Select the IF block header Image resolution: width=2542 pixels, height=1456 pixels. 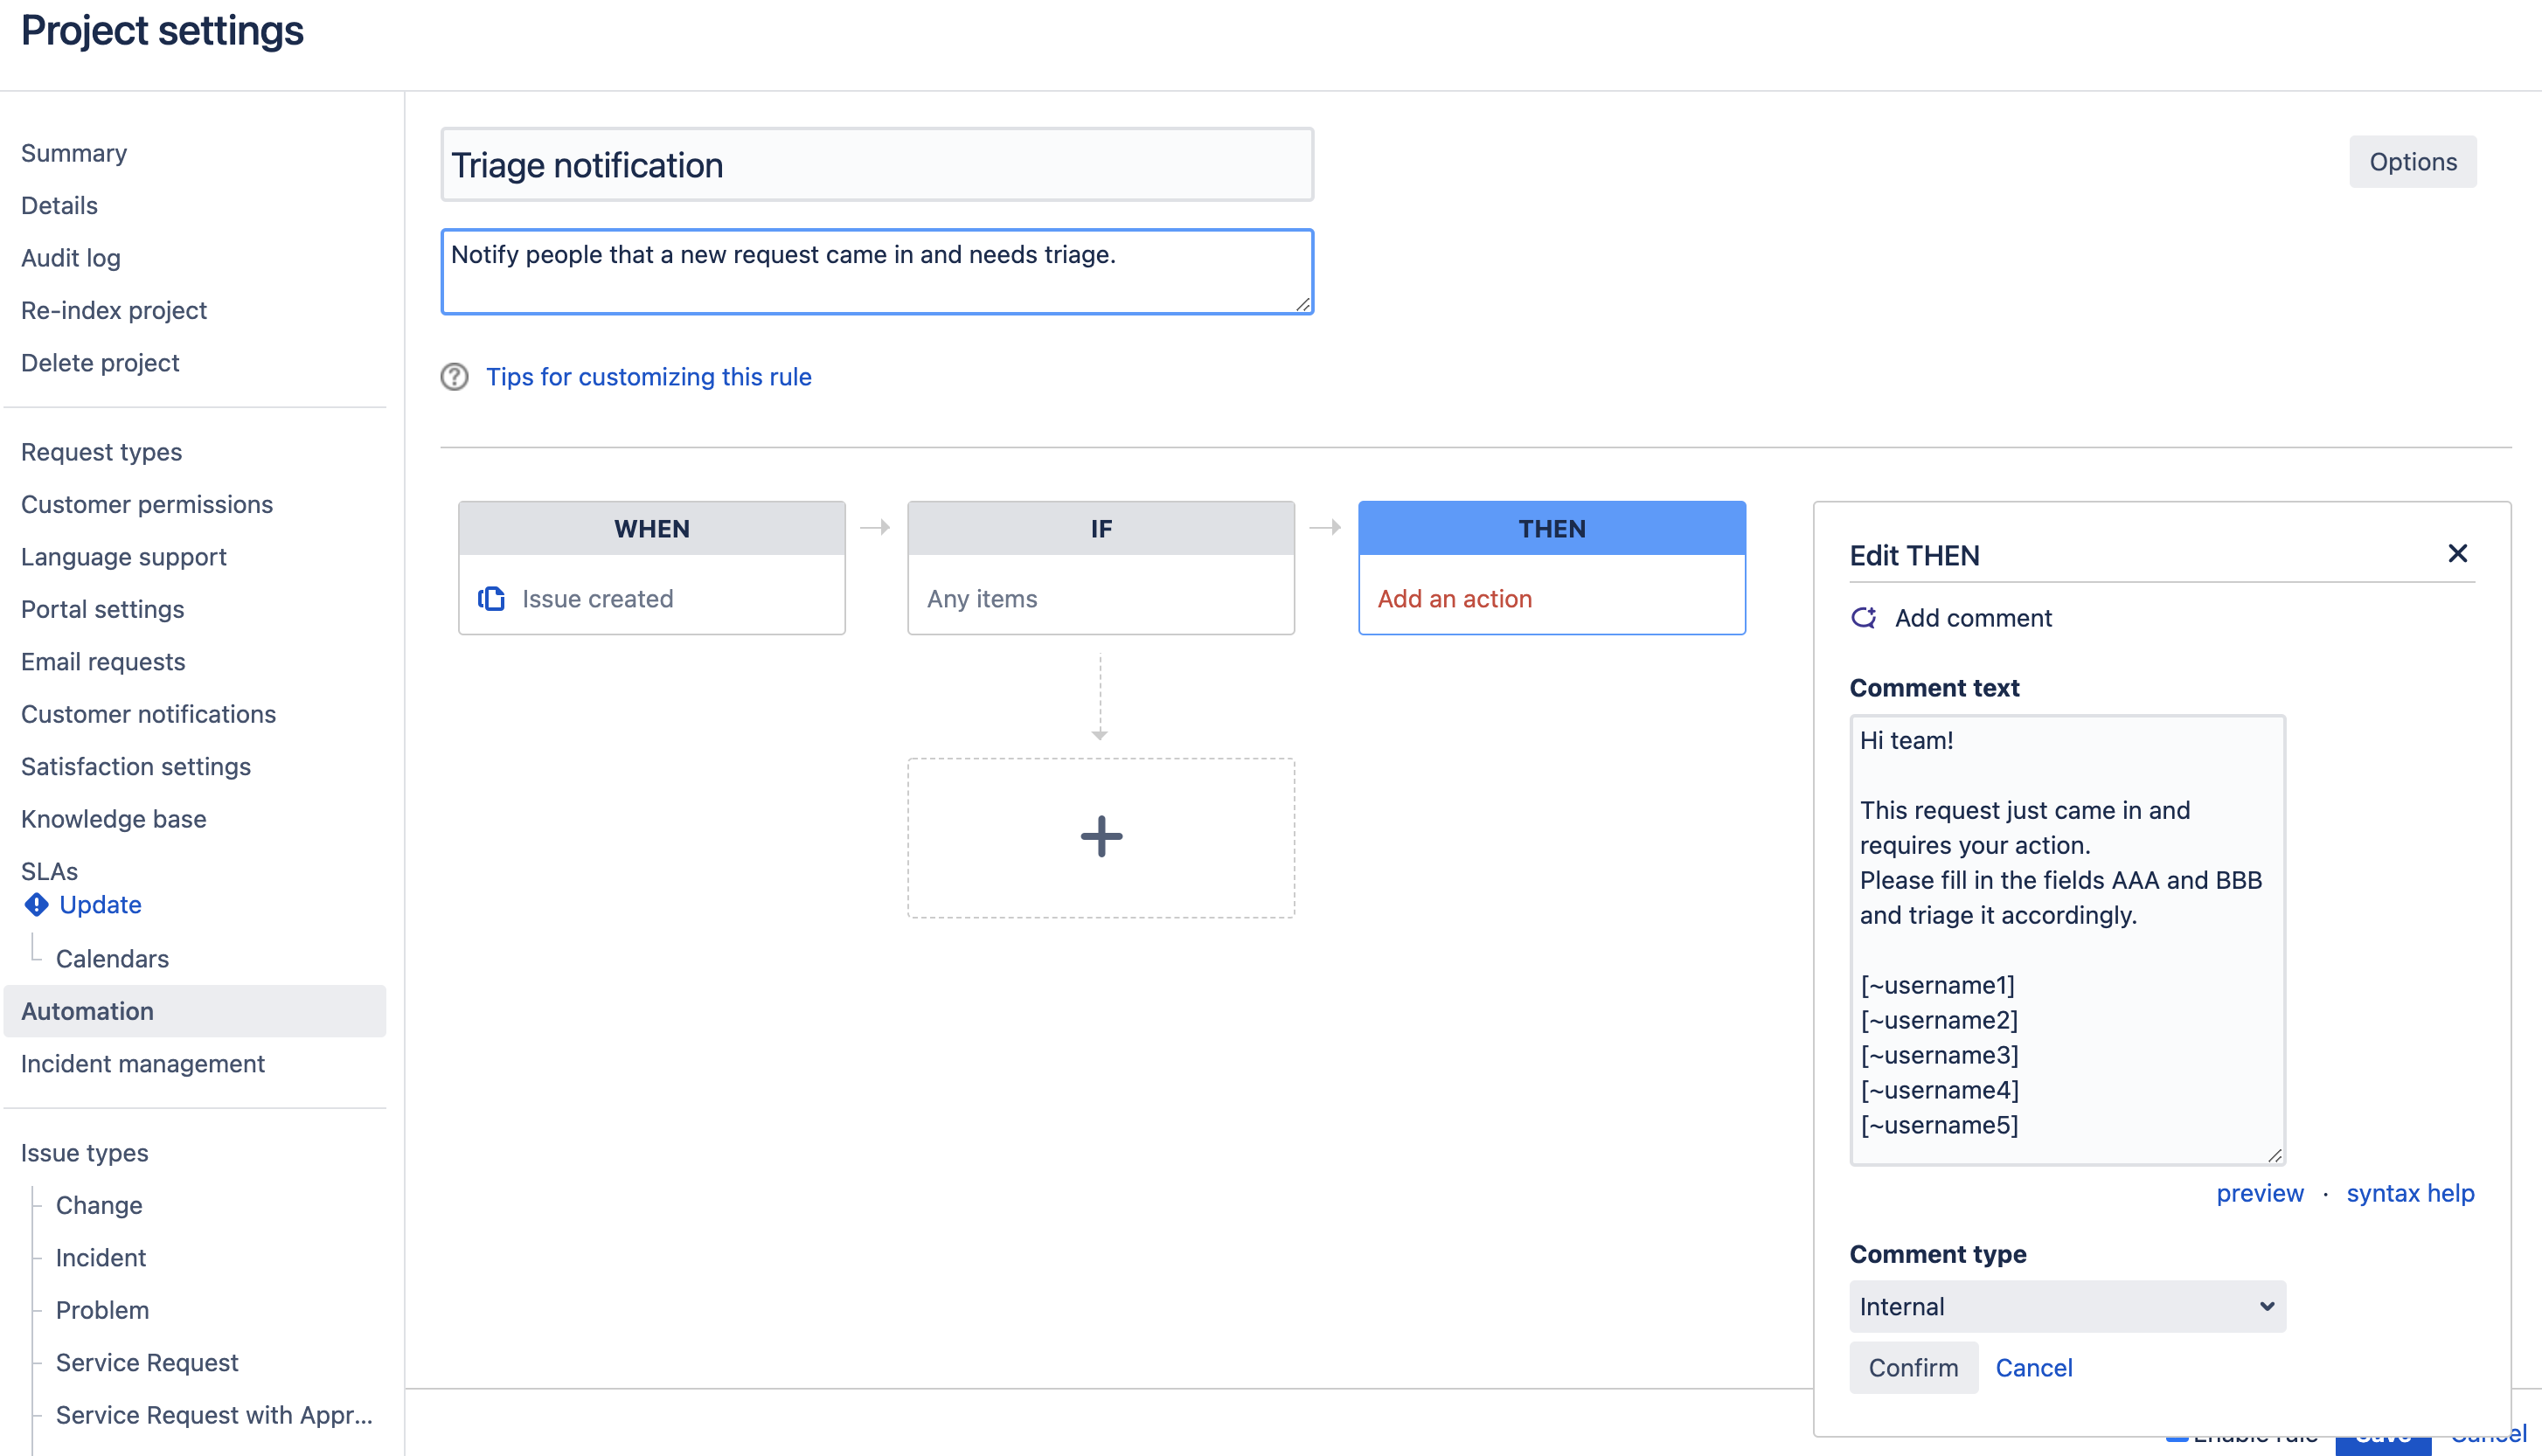[1101, 528]
